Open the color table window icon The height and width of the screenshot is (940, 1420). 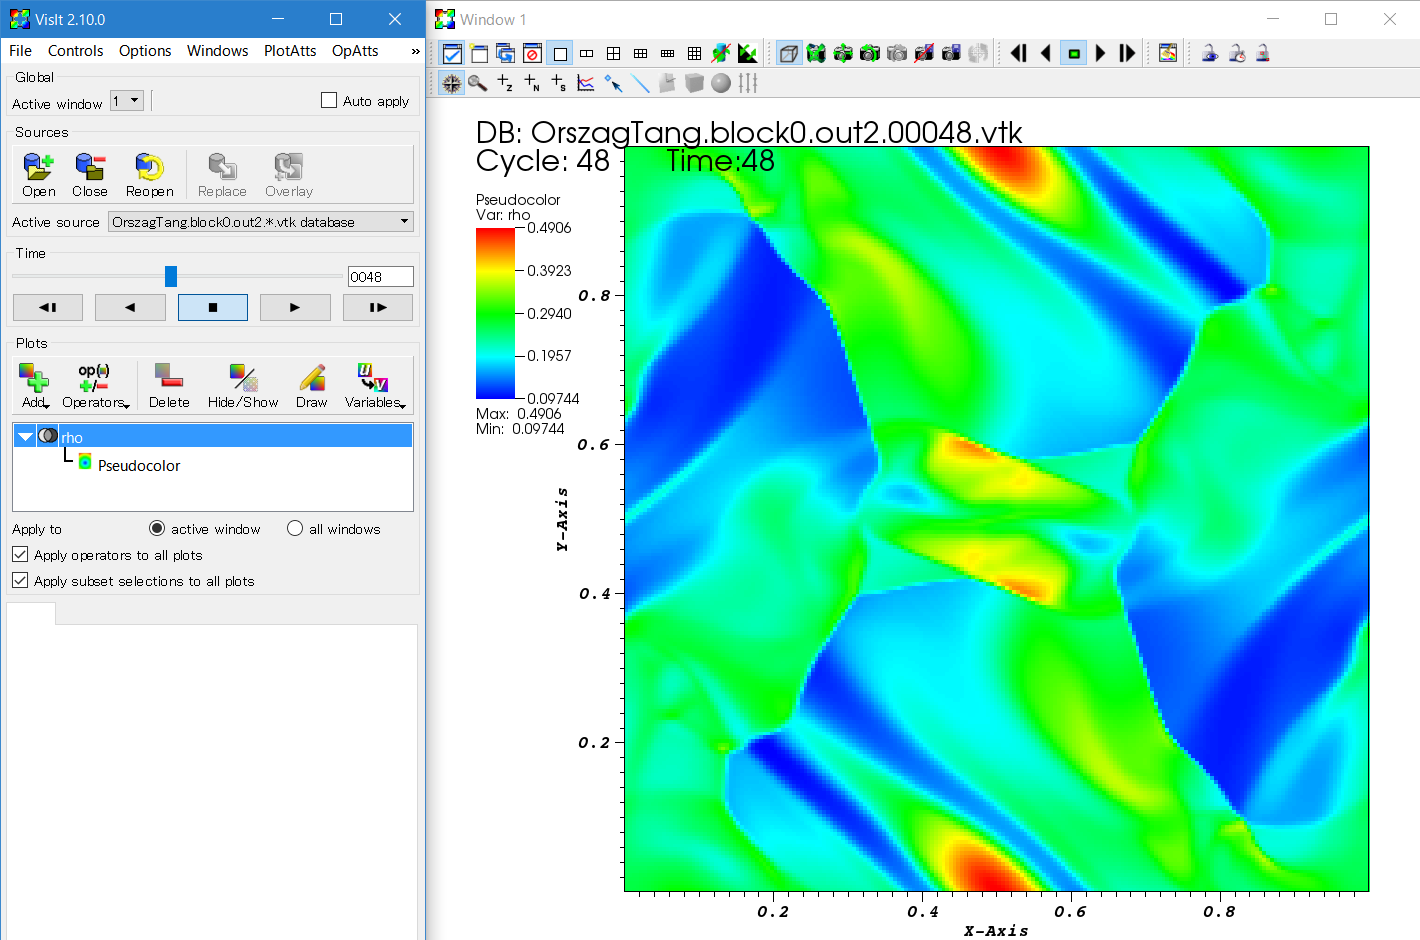pyautogui.click(x=1168, y=53)
